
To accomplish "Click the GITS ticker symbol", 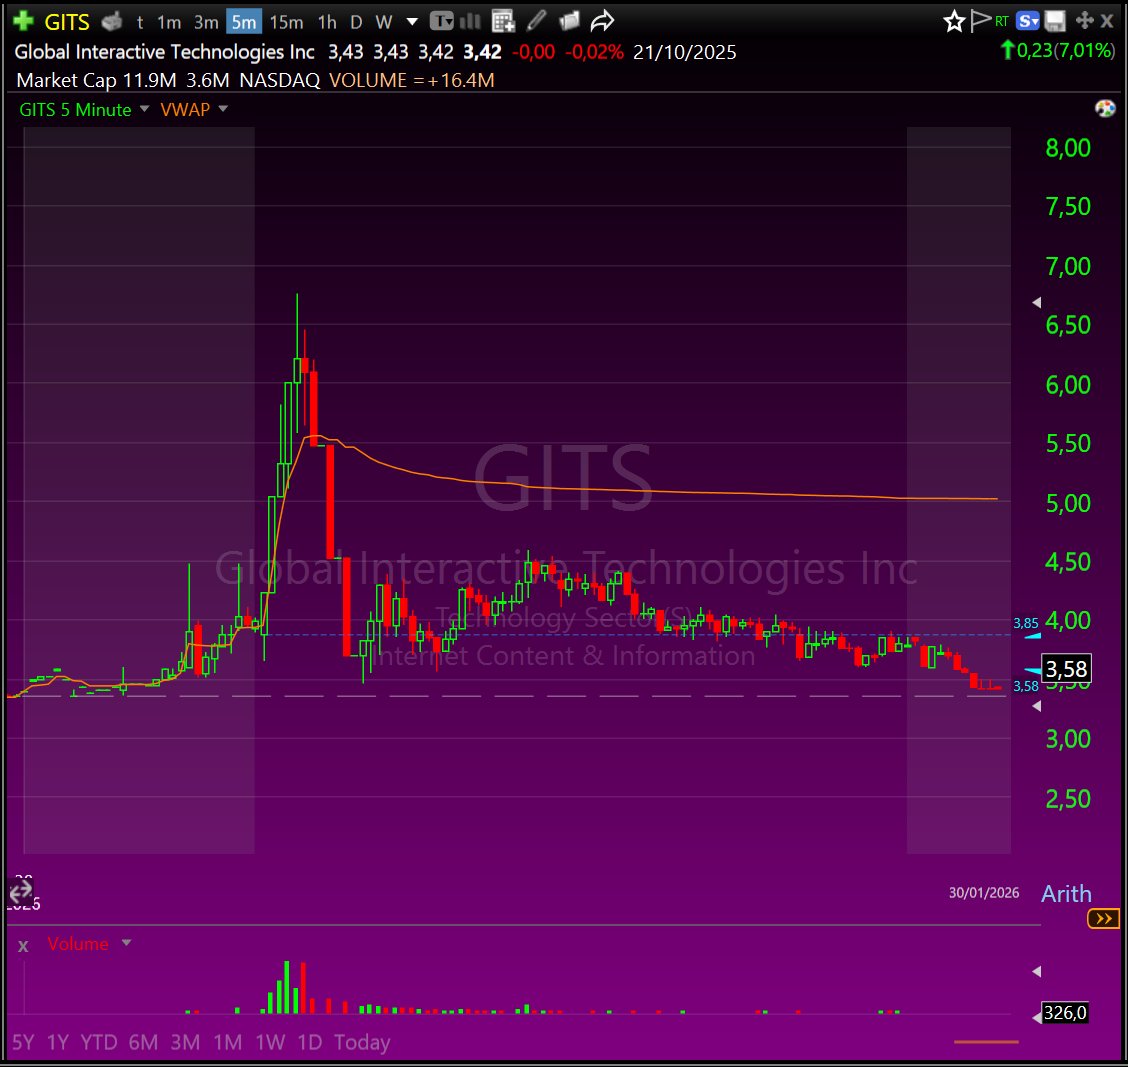I will click(67, 22).
